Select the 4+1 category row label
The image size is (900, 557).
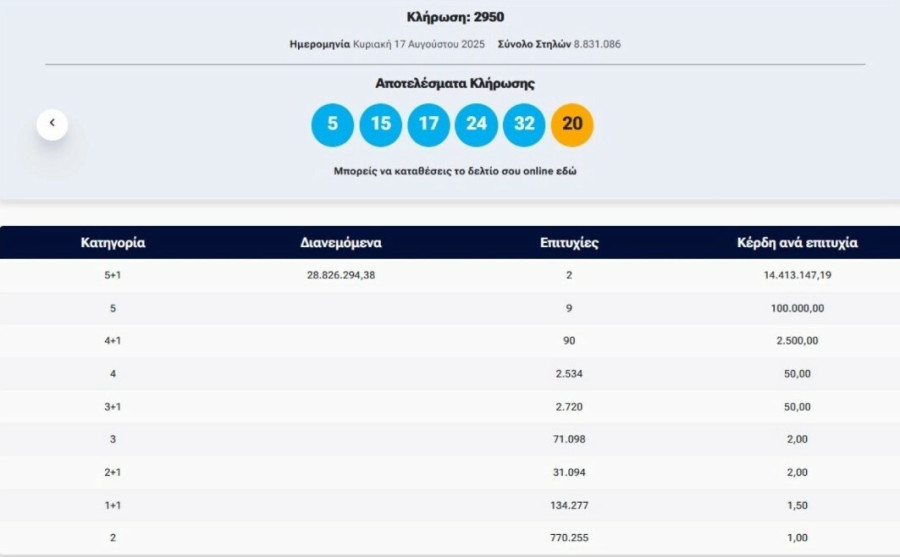(x=113, y=341)
